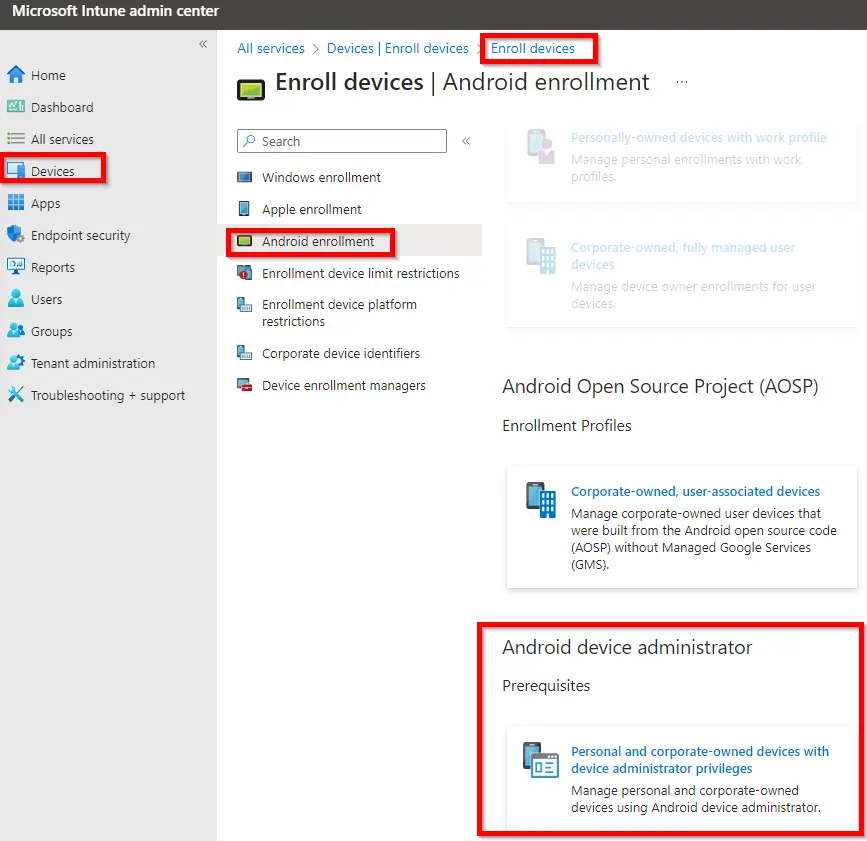Open Reports in the sidebar
Screen dimensions: 867x841
click(53, 268)
